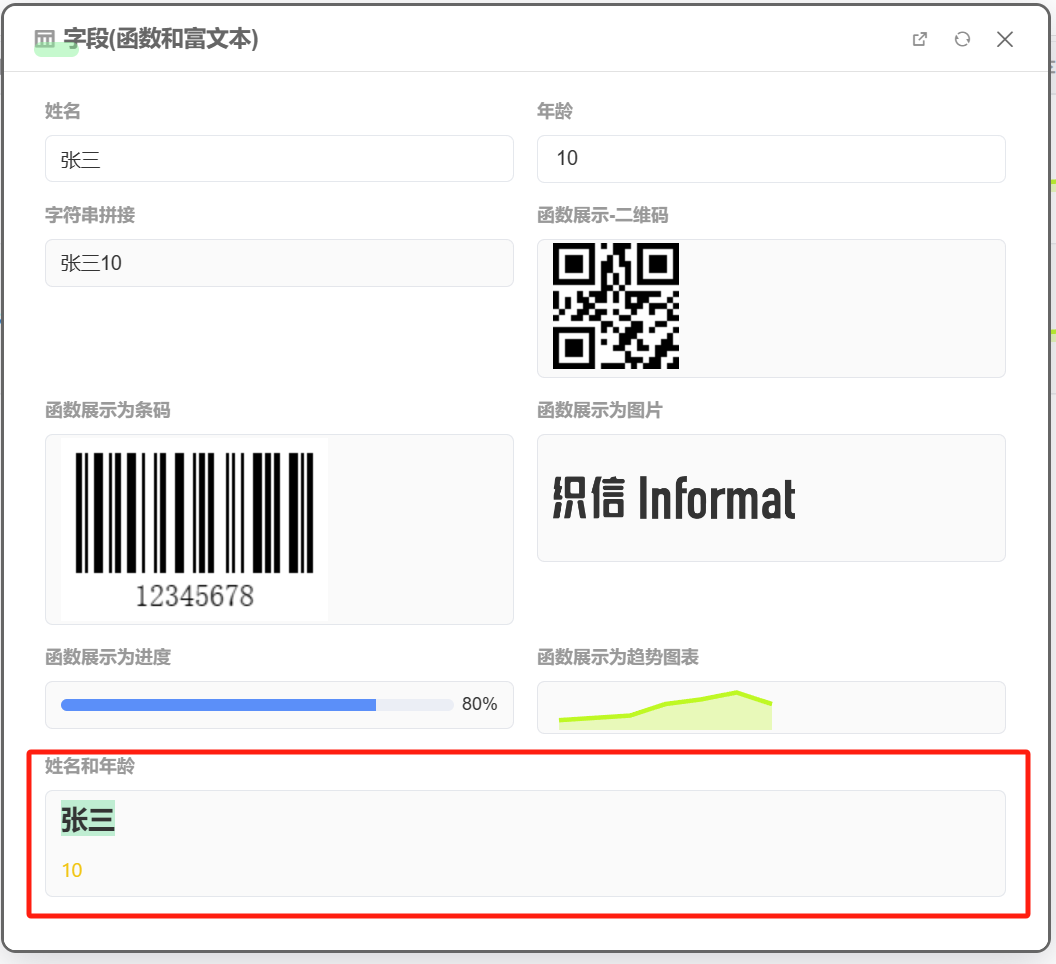Screen dimensions: 1056x964
Task: Click the dialog title 字段(函数和富文本)
Action: (160, 39)
